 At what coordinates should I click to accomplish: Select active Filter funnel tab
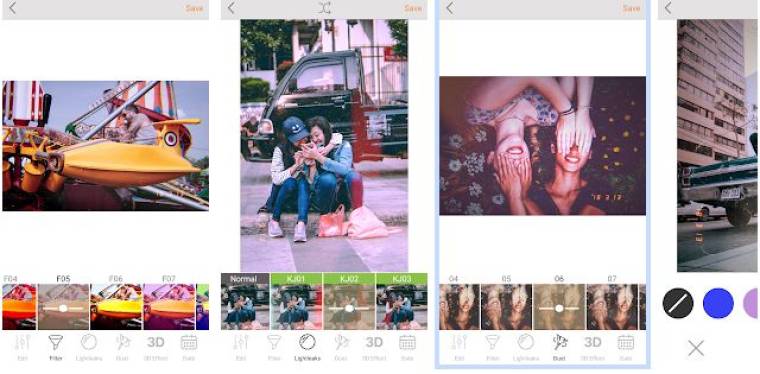56,348
